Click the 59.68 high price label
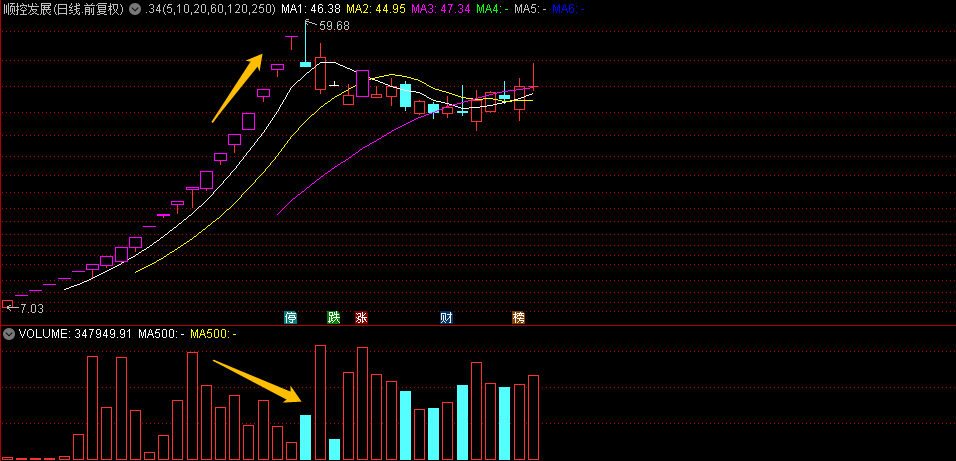956x461 pixels. click(x=334, y=26)
